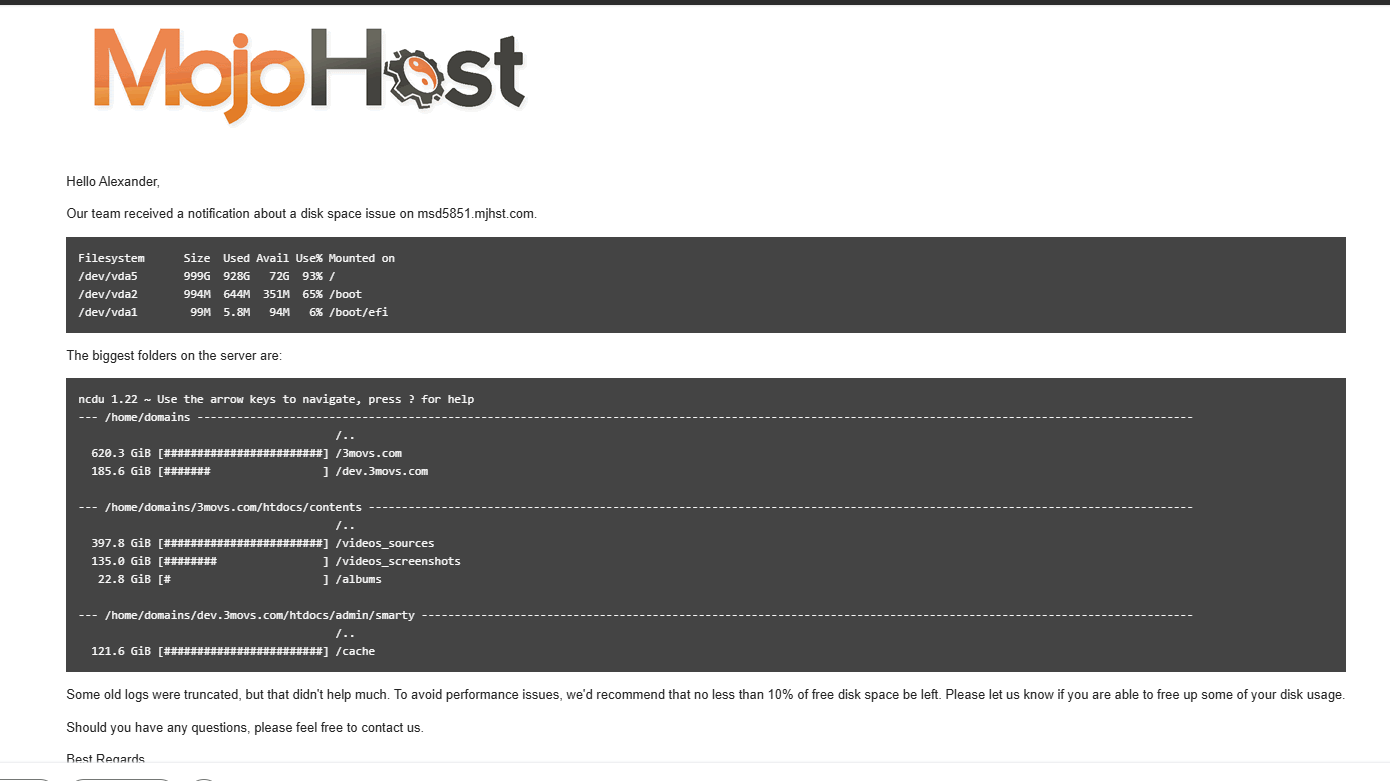Click the 397.8 GiB size
This screenshot has width=1390, height=781.
[121, 543]
